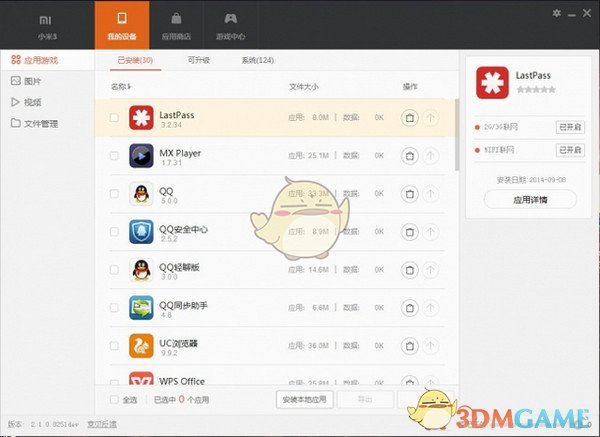600x437 pixels.
Task: Toggle 2G/3G联网 已开启 switch
Action: 570,127
